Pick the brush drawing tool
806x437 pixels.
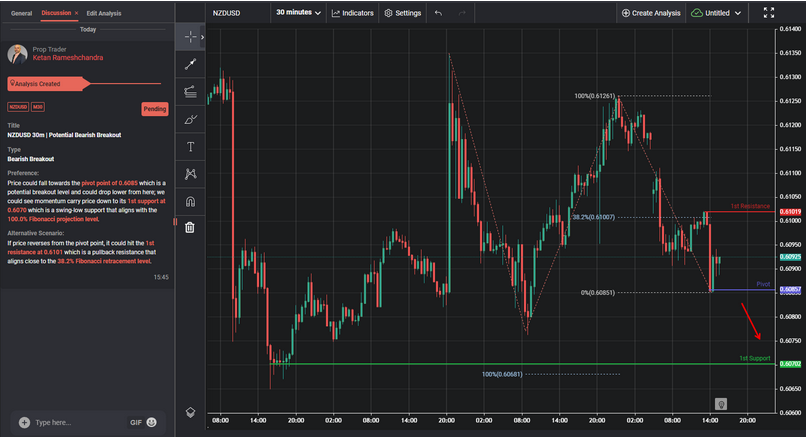pyautogui.click(x=190, y=119)
